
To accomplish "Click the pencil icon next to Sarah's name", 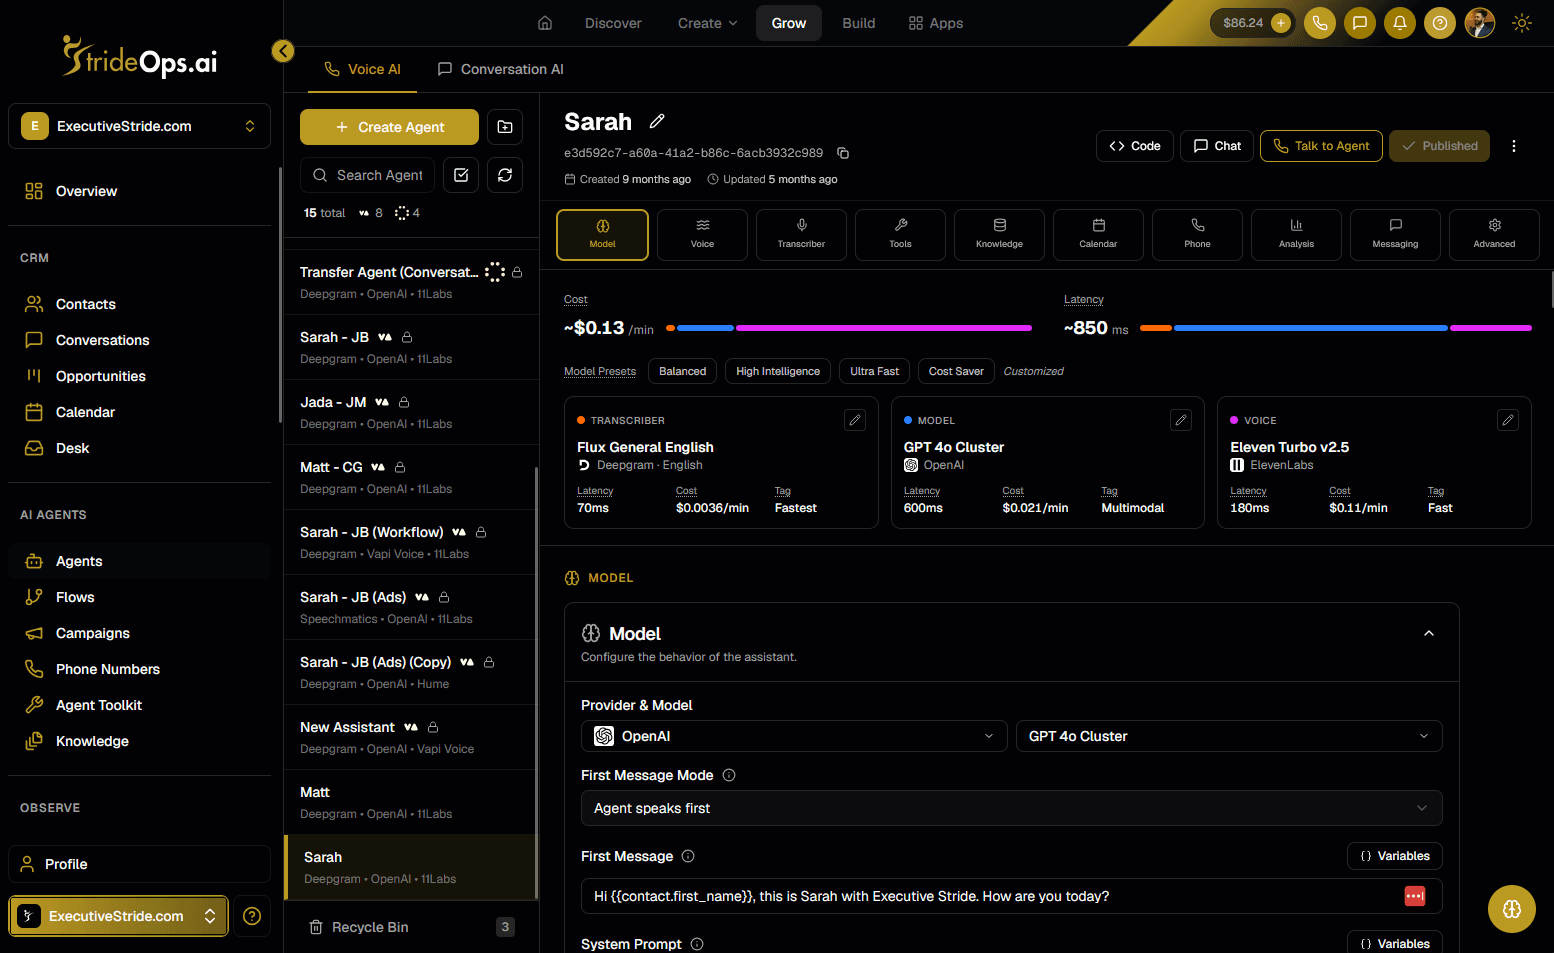I will 657,121.
